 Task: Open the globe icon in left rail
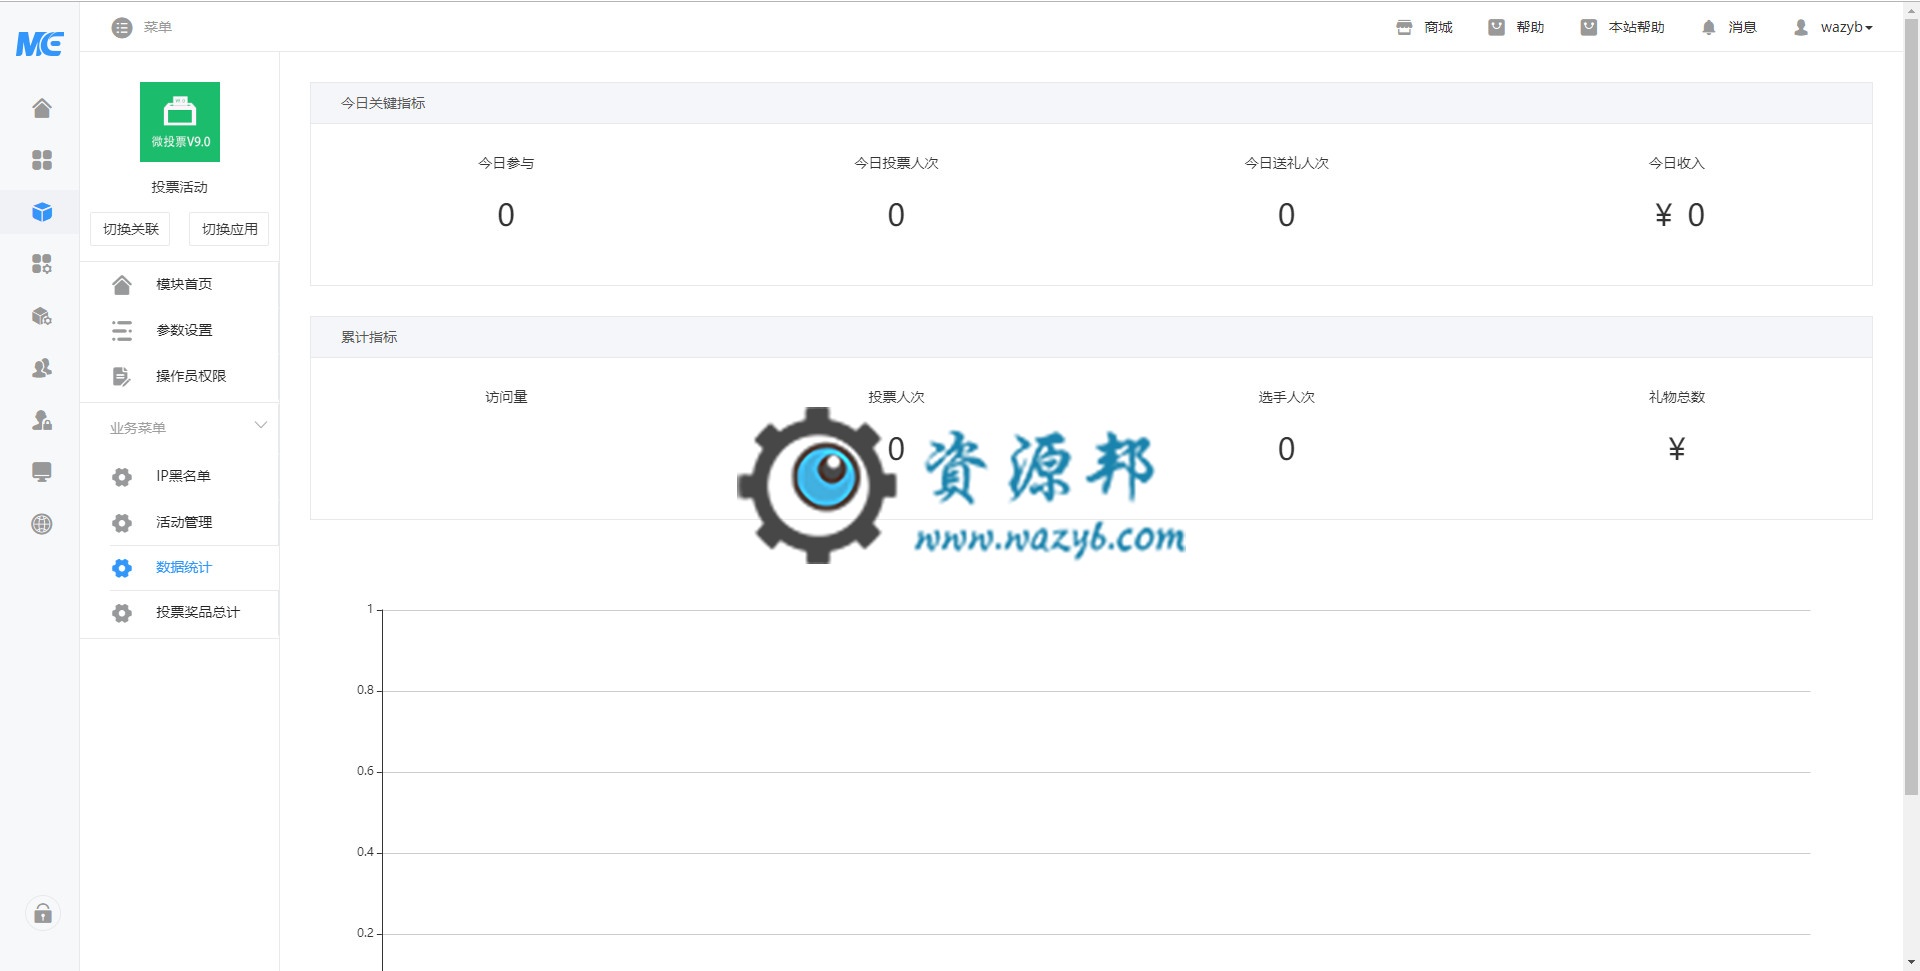41,524
